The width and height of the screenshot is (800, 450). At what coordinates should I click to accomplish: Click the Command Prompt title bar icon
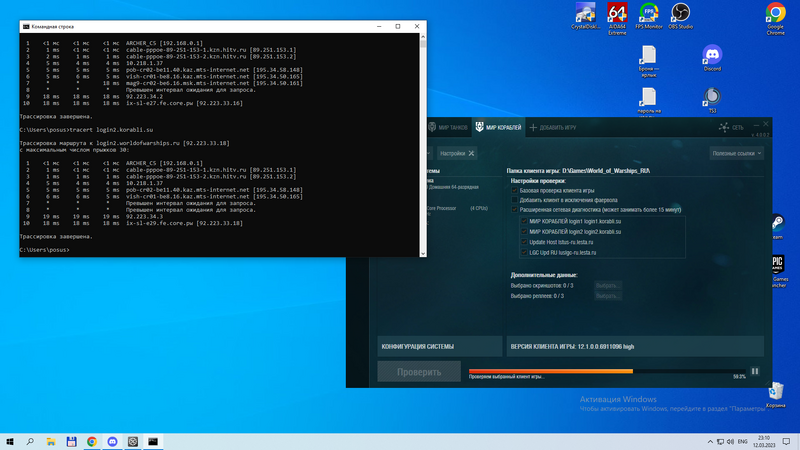click(26, 27)
